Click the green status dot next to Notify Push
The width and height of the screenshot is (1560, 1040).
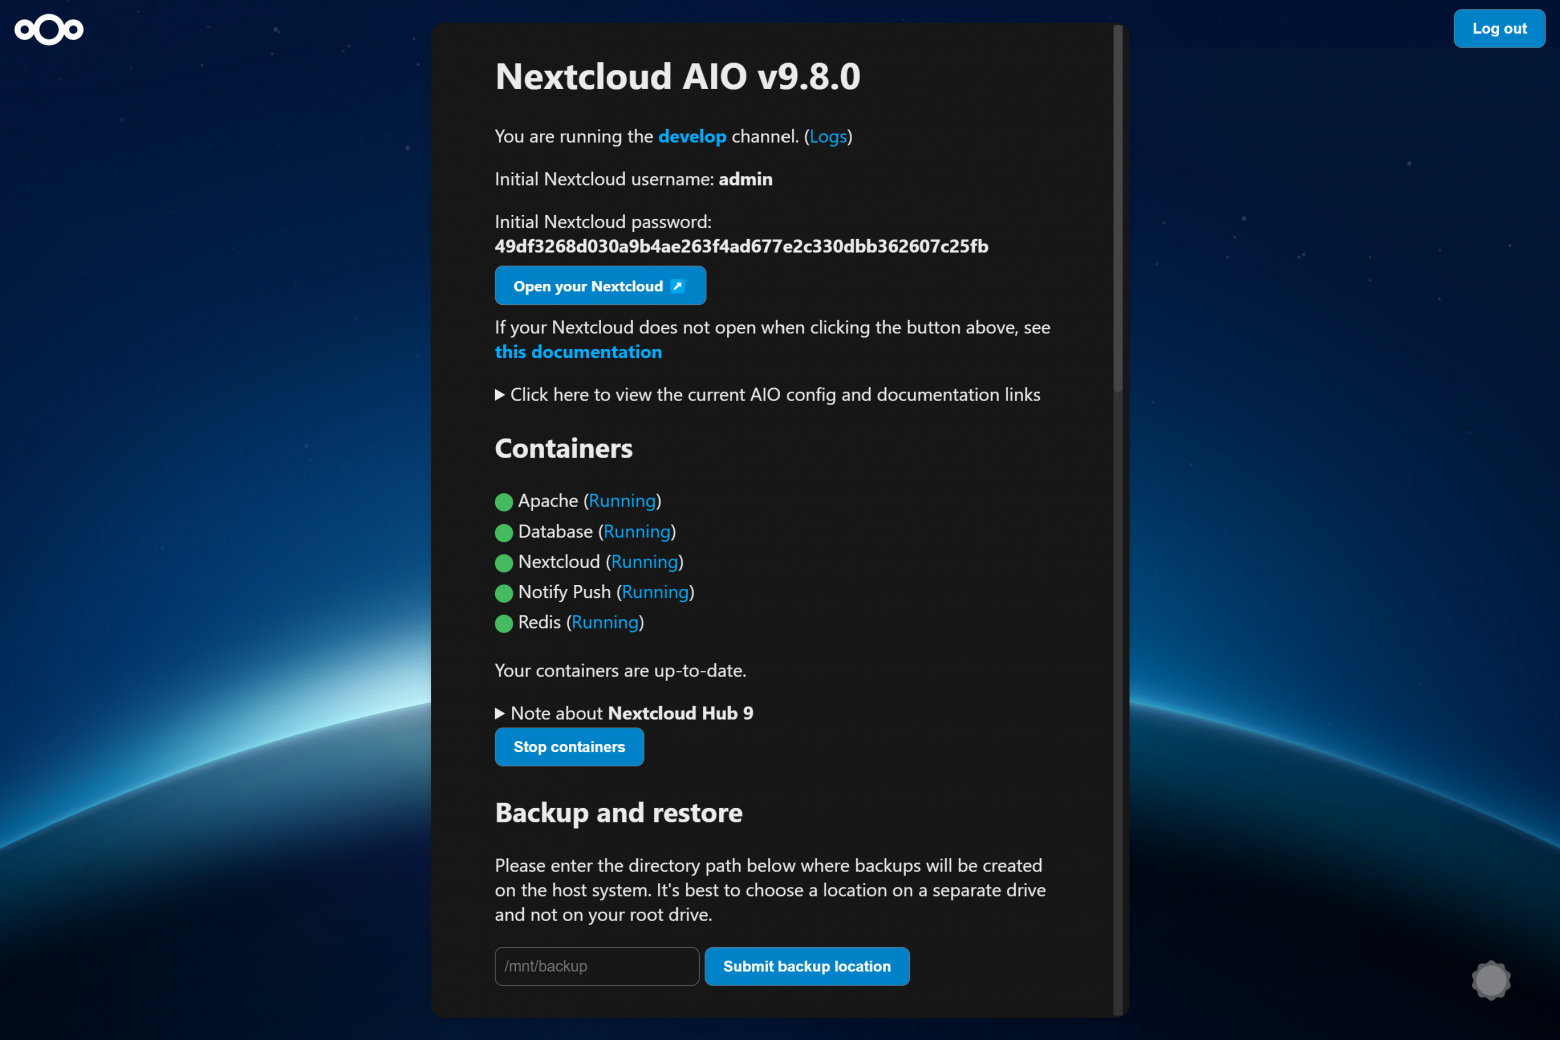pos(503,593)
